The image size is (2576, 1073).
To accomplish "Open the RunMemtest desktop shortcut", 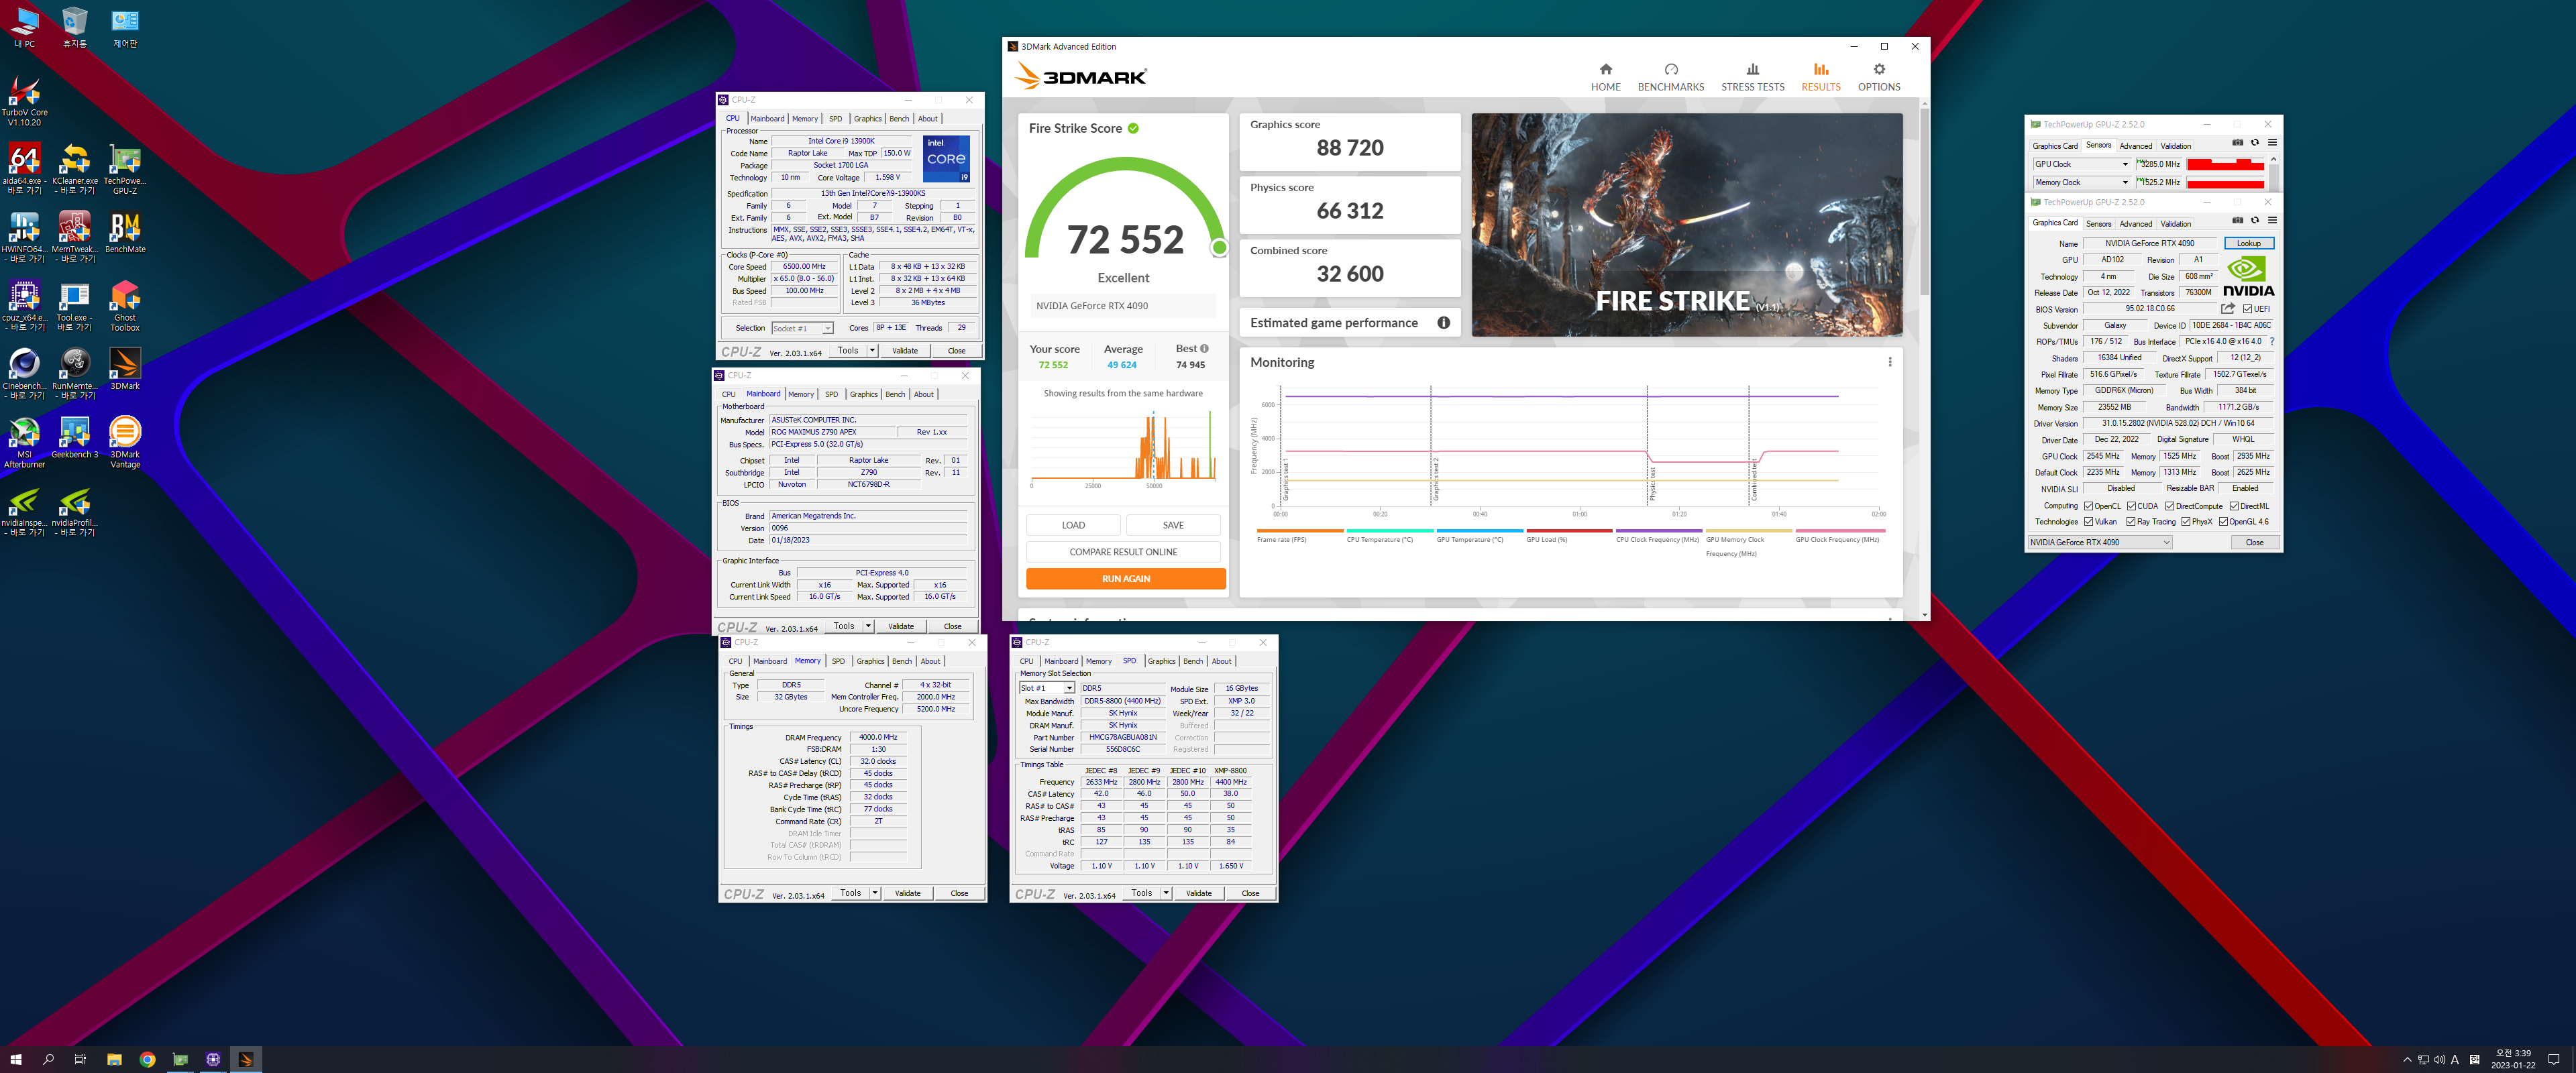I will pos(75,374).
